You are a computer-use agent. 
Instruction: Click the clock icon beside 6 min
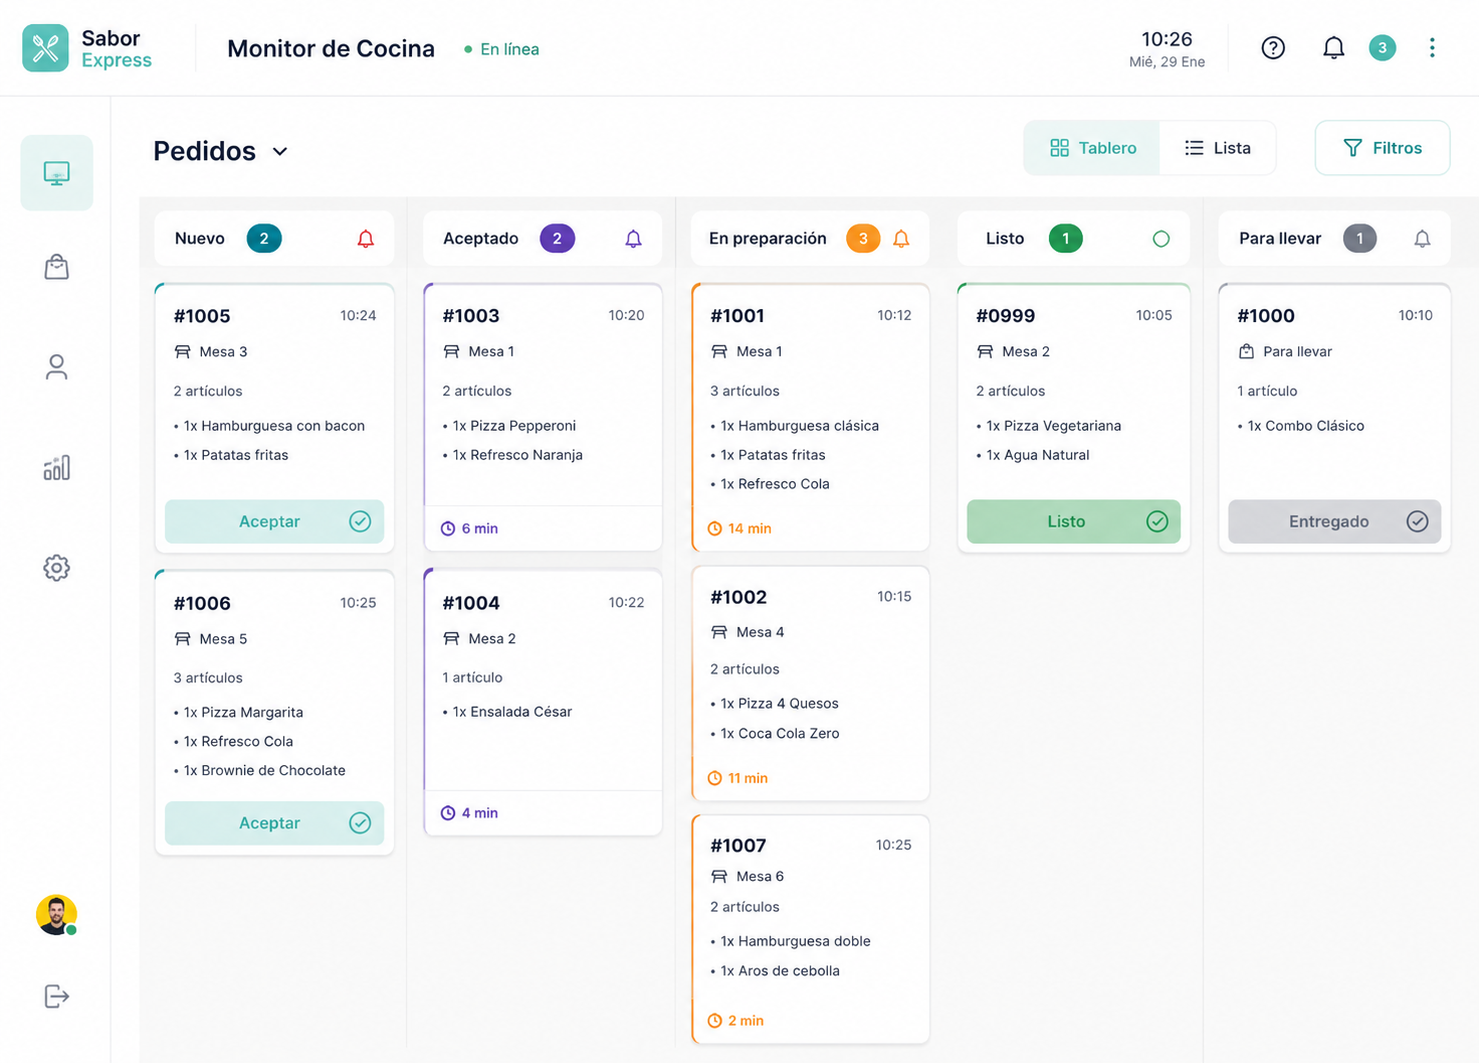click(x=448, y=528)
